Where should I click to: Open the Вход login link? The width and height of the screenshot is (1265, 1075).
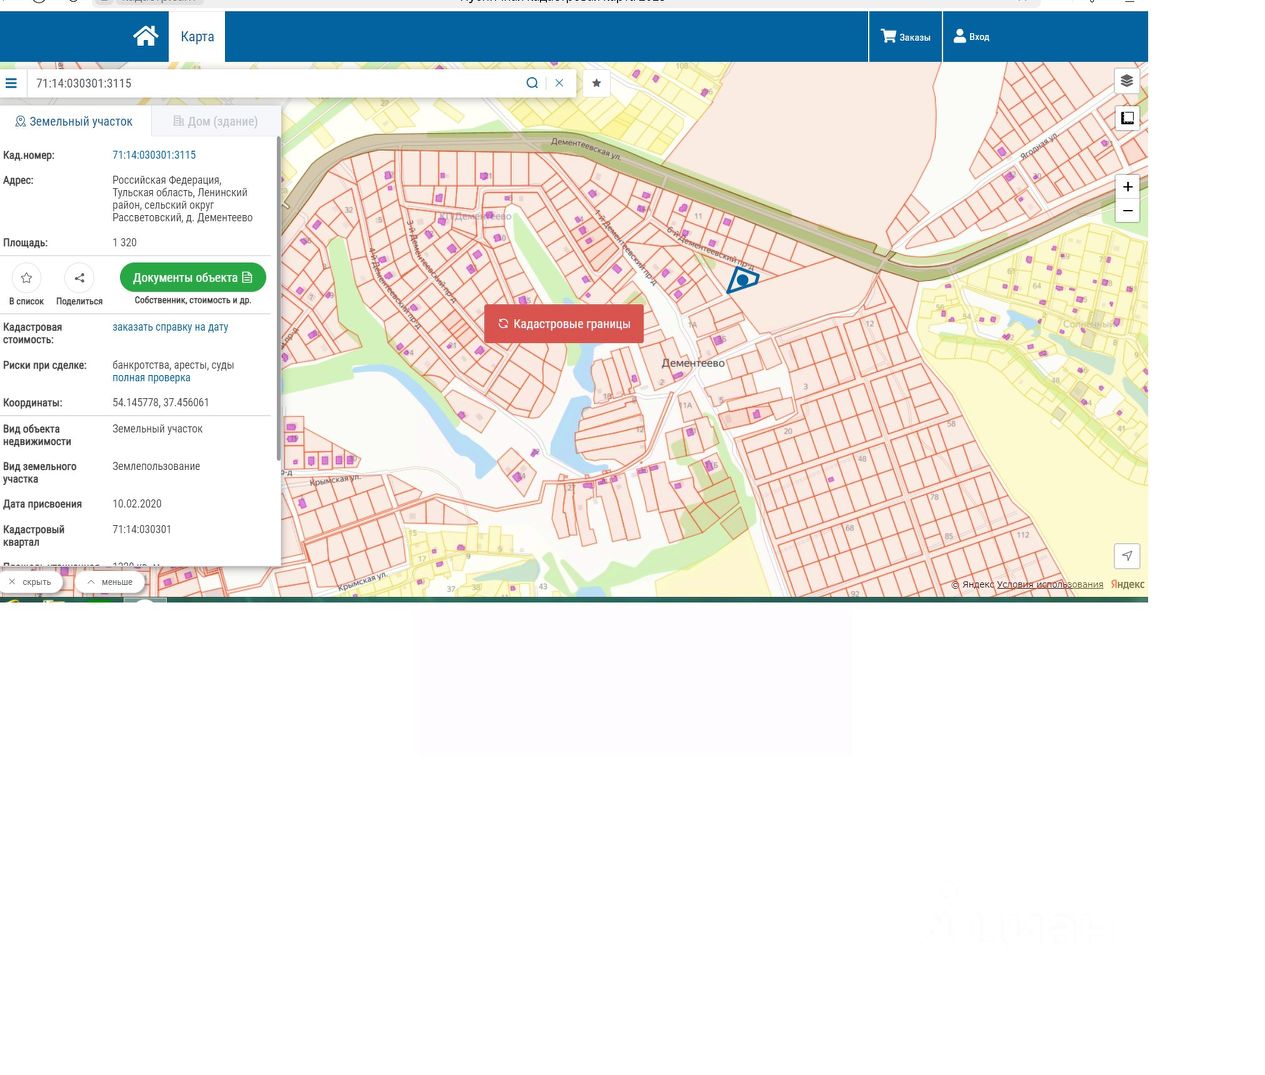point(971,37)
